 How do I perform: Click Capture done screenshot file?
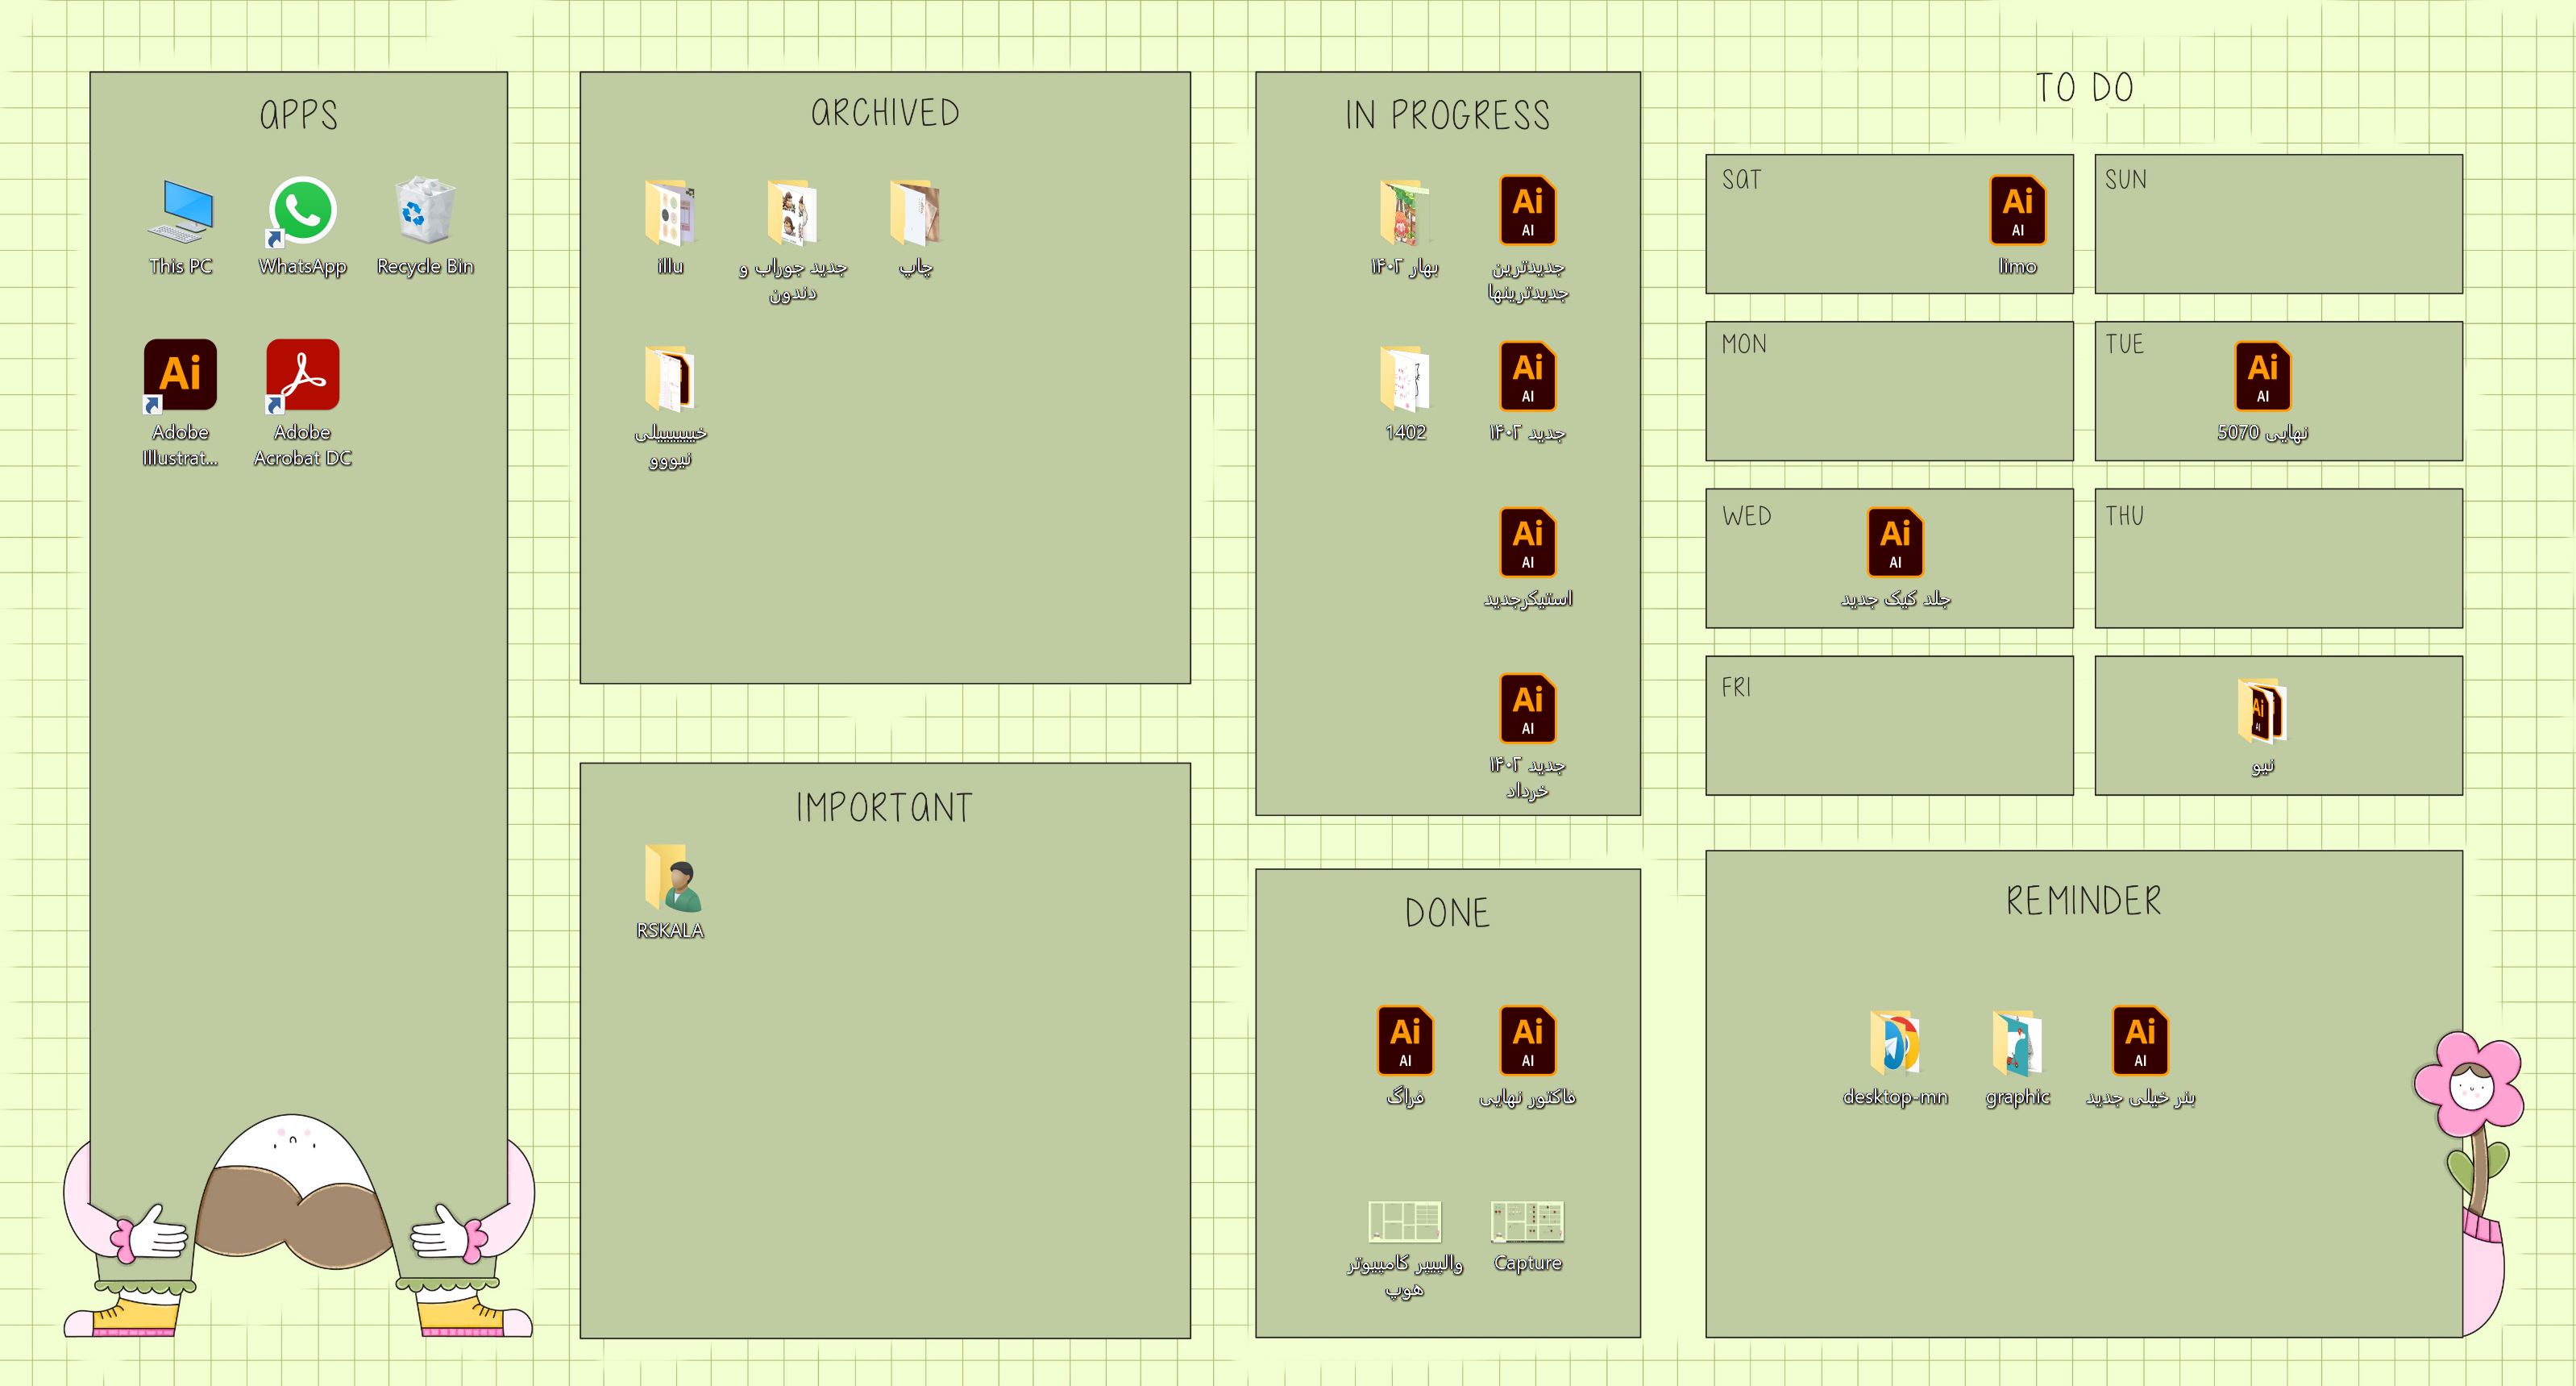coord(1525,1221)
